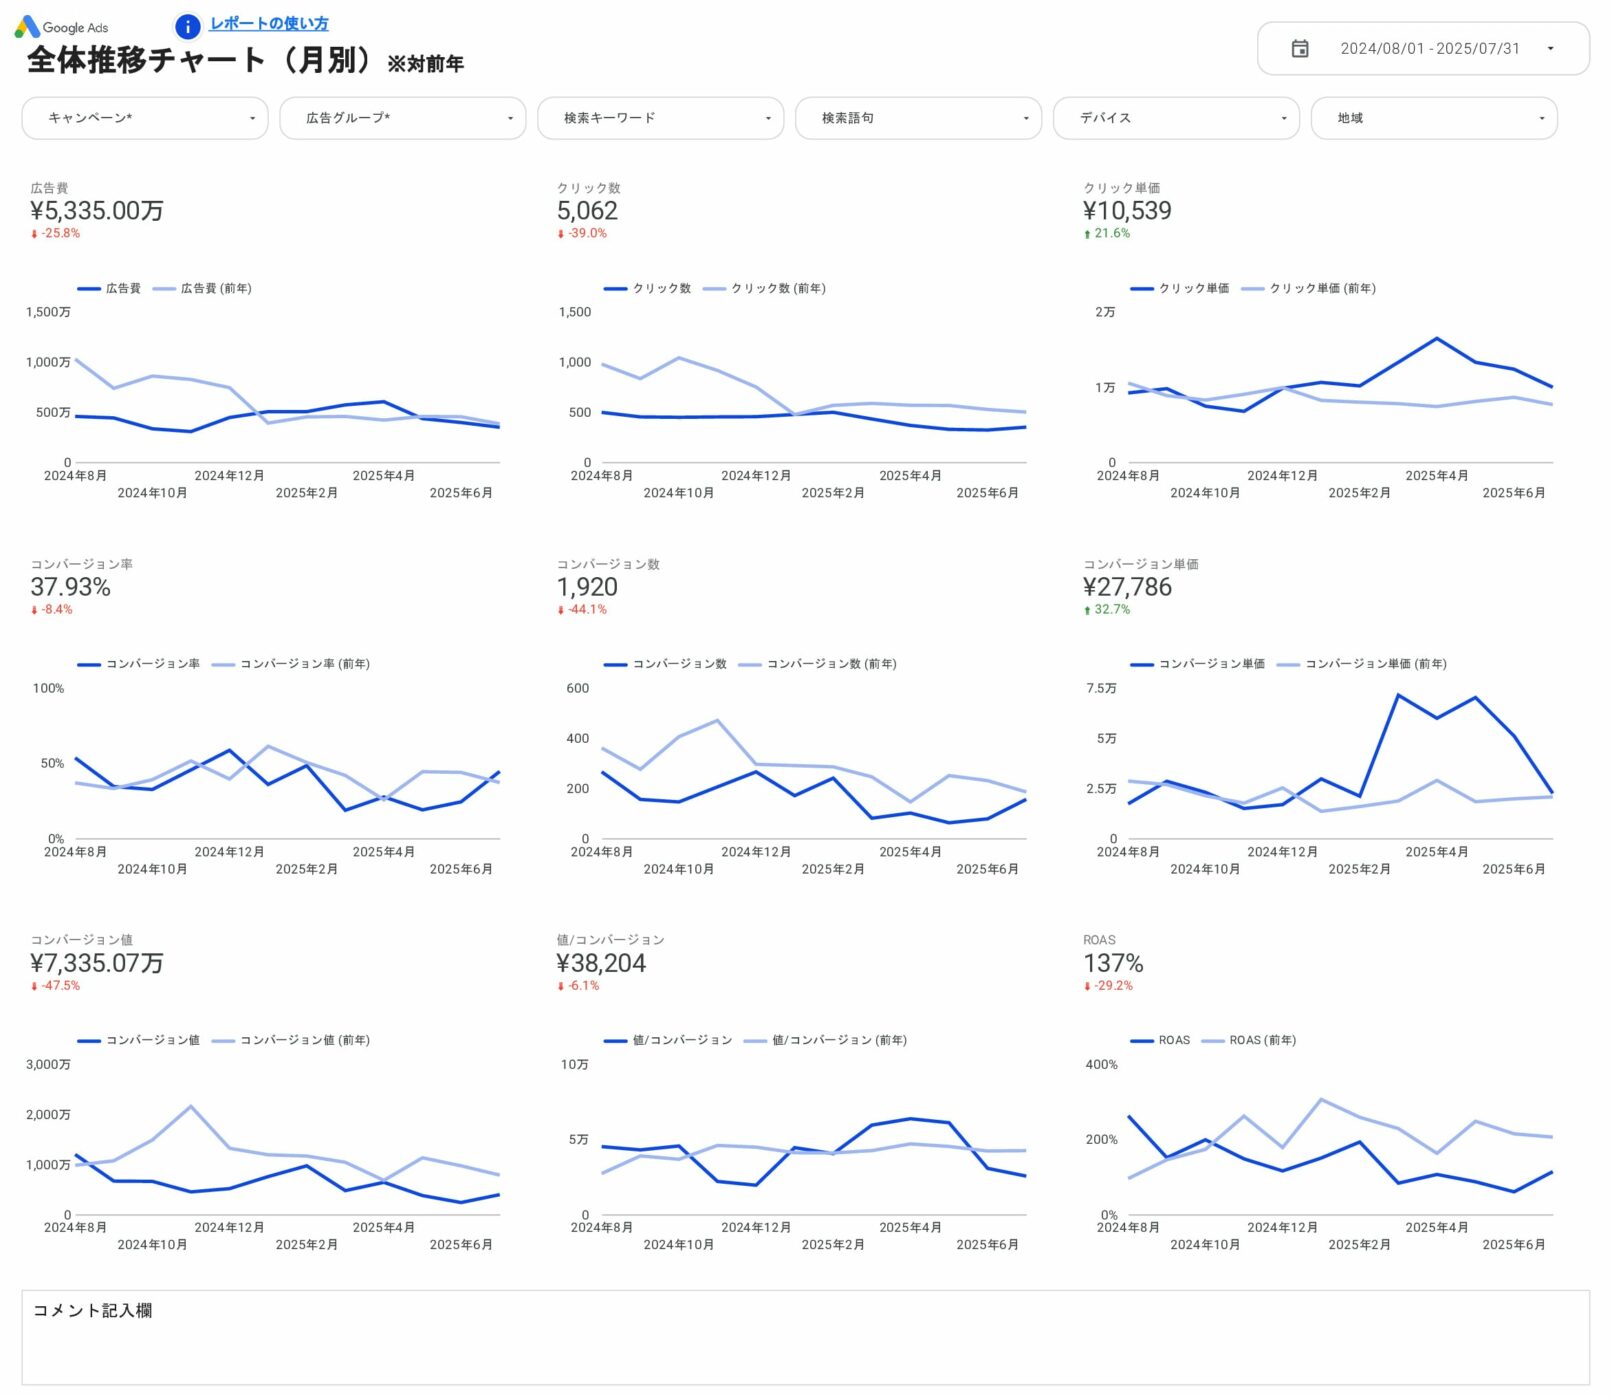Select the 広告費 scorecard value ¥5,335.00万
Image resolution: width=1612 pixels, height=1397 pixels.
[97, 211]
